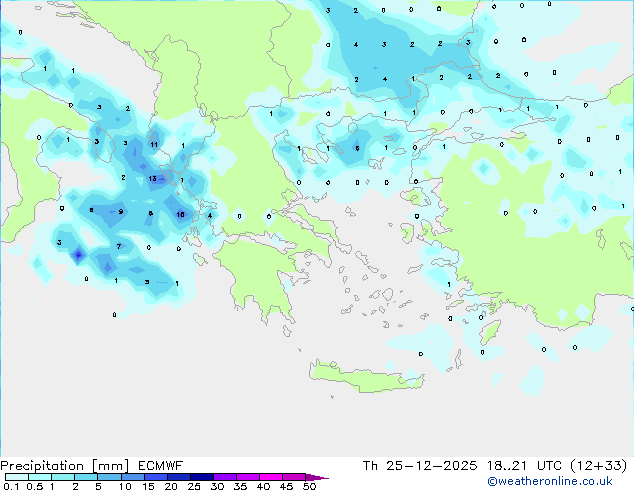Click the 'Th' weekday label
Screen dimensions: 634x490
[370, 466]
